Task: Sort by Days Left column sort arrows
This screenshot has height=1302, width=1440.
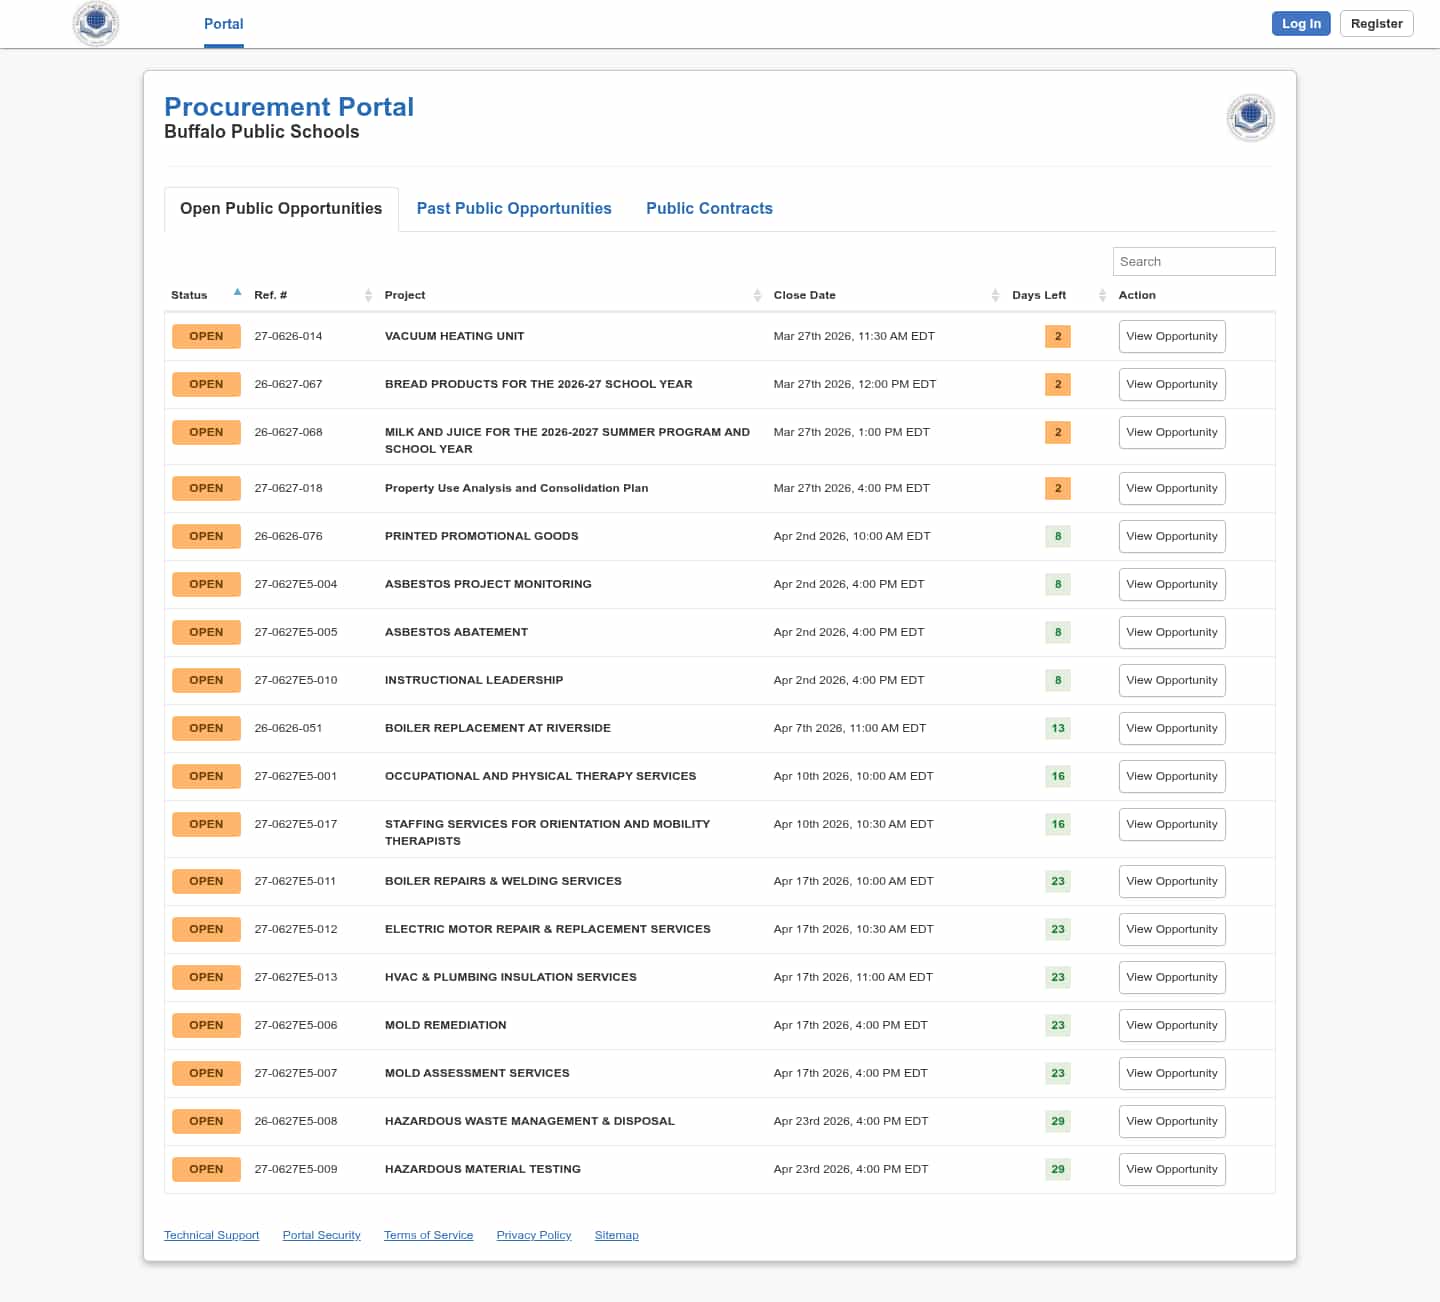Action: pyautogui.click(x=1102, y=295)
